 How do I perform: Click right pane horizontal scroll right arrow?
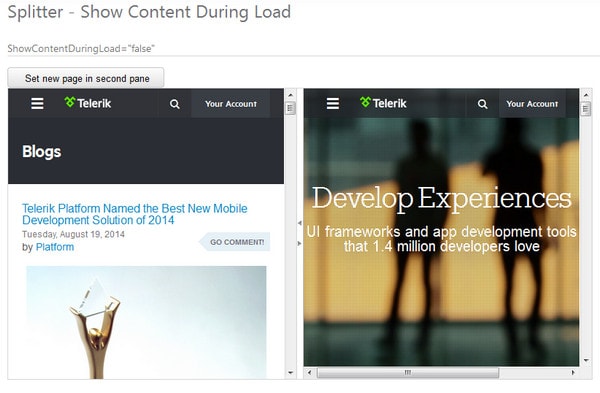click(x=573, y=372)
